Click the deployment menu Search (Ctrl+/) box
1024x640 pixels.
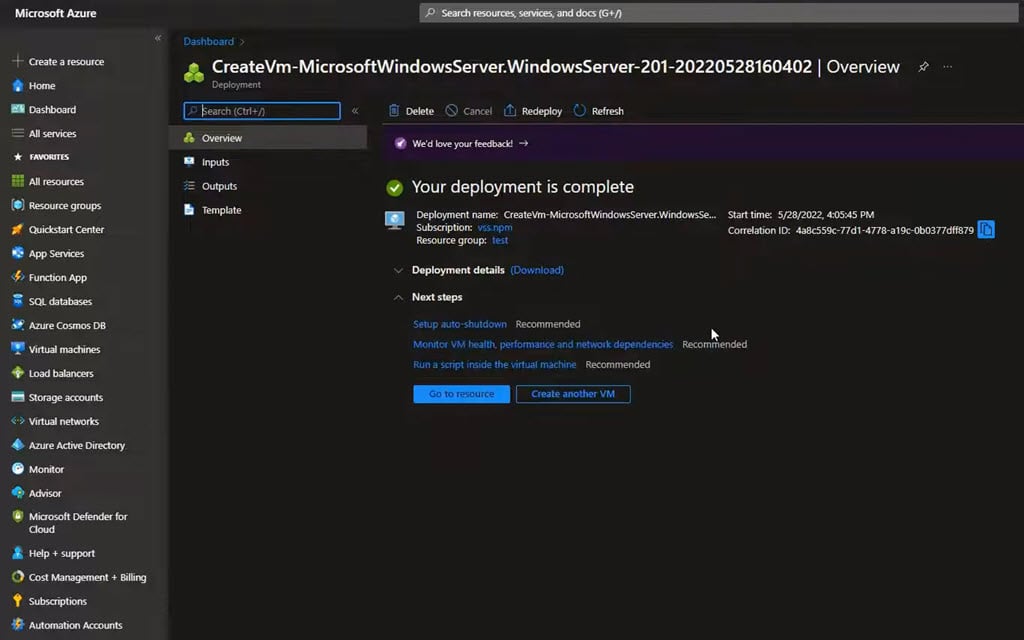[x=262, y=111]
